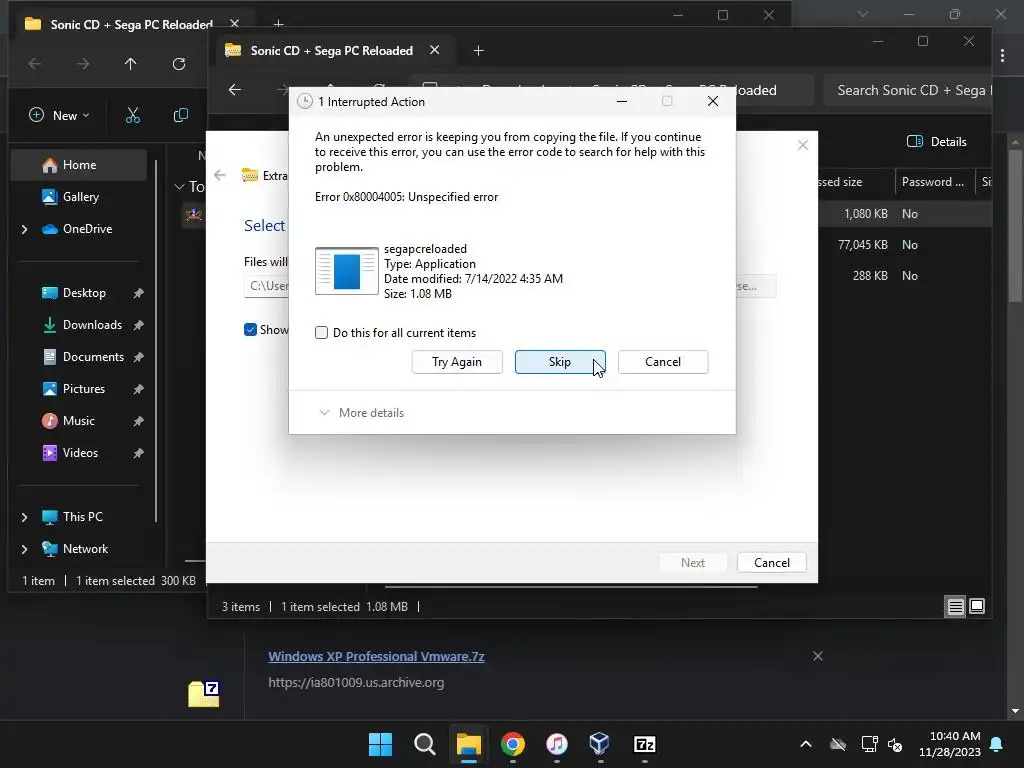This screenshot has width=1024, height=768.
Task: Click Chrome's three-dot menu button
Action: click(1002, 56)
